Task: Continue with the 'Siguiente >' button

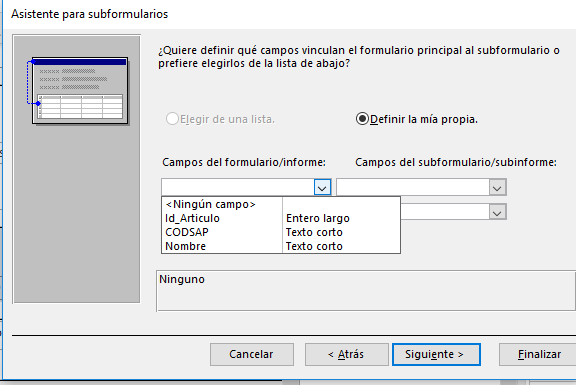Action: [436, 355]
